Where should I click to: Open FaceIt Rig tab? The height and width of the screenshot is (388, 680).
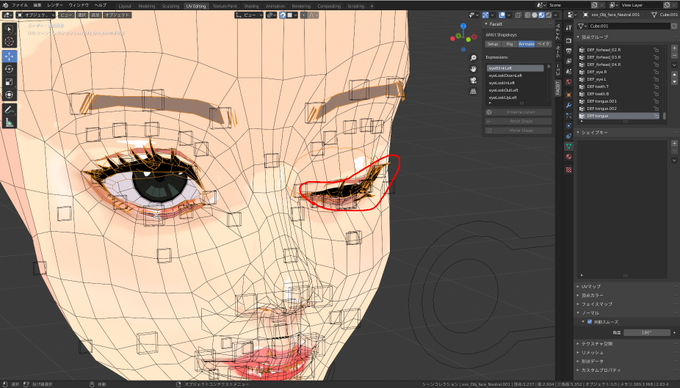510,44
